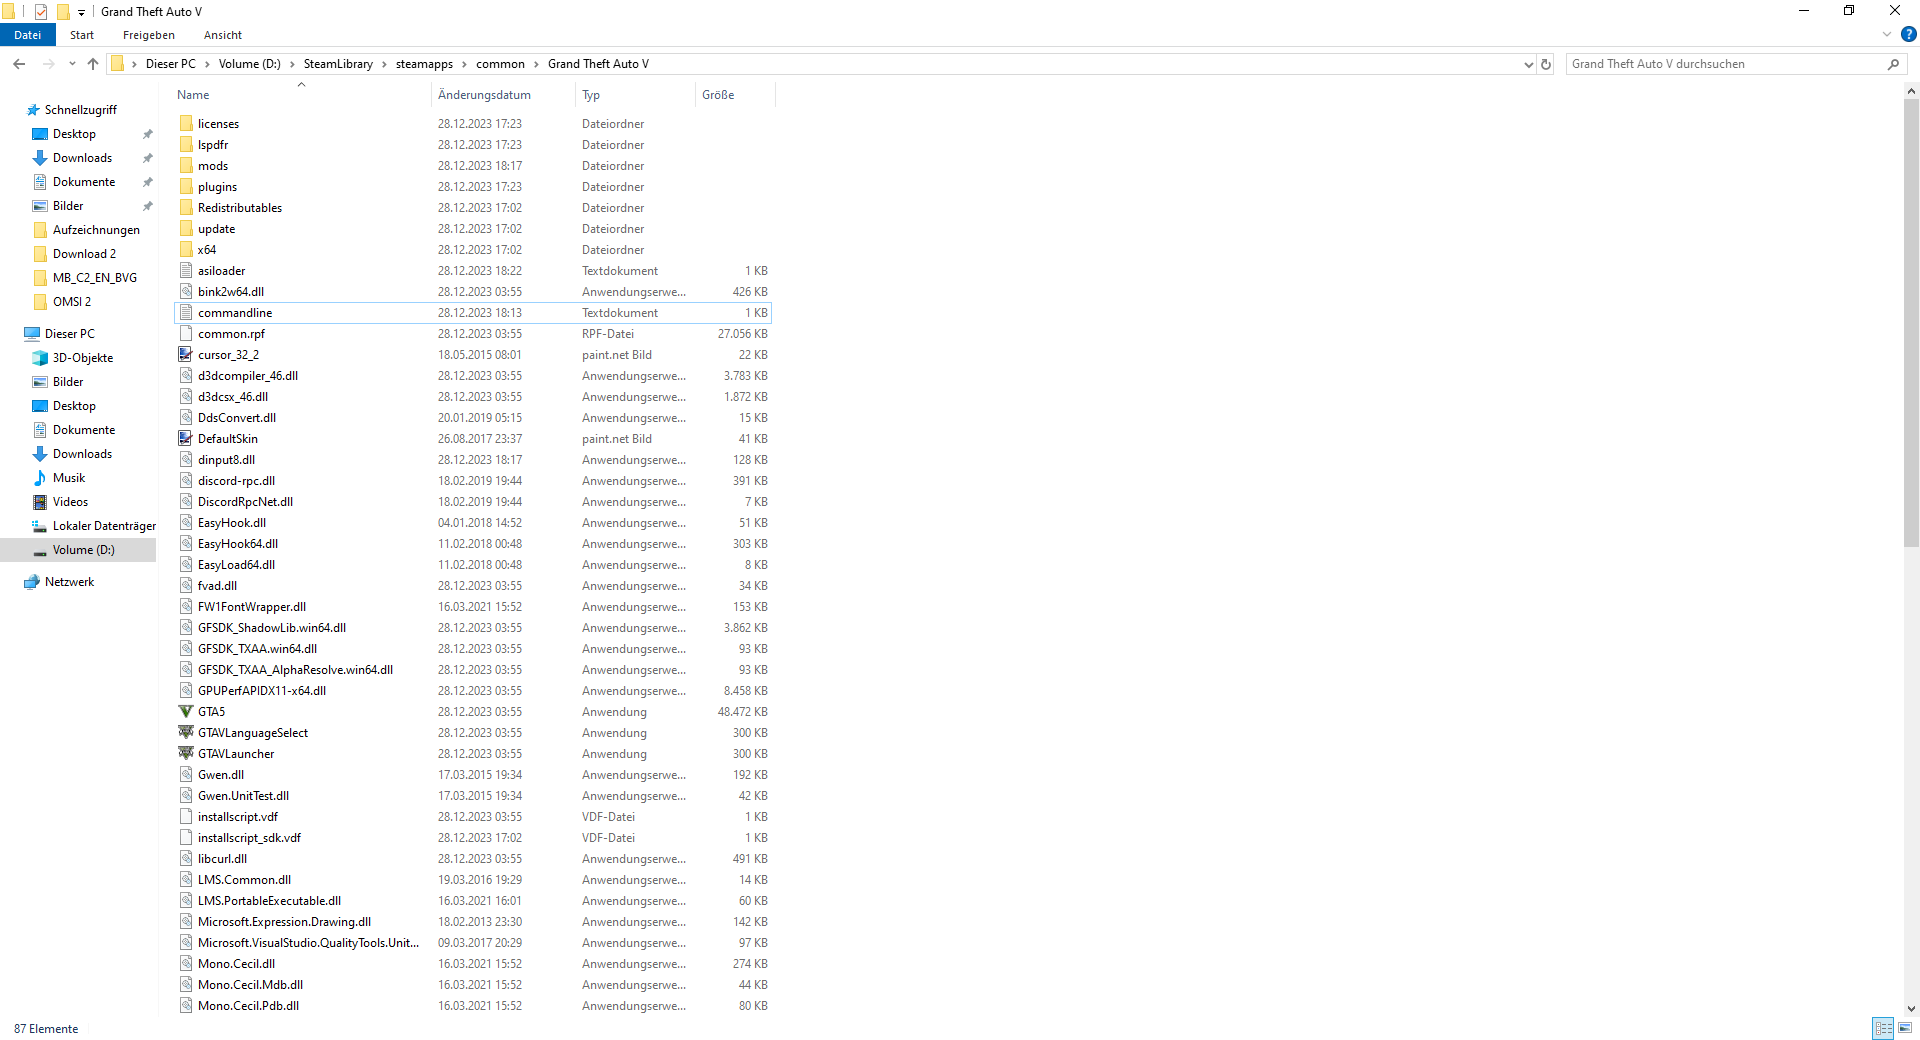Screen dimensions: 1920x1040
Task: Expand the ribbon with the chevron
Action: (1887, 34)
